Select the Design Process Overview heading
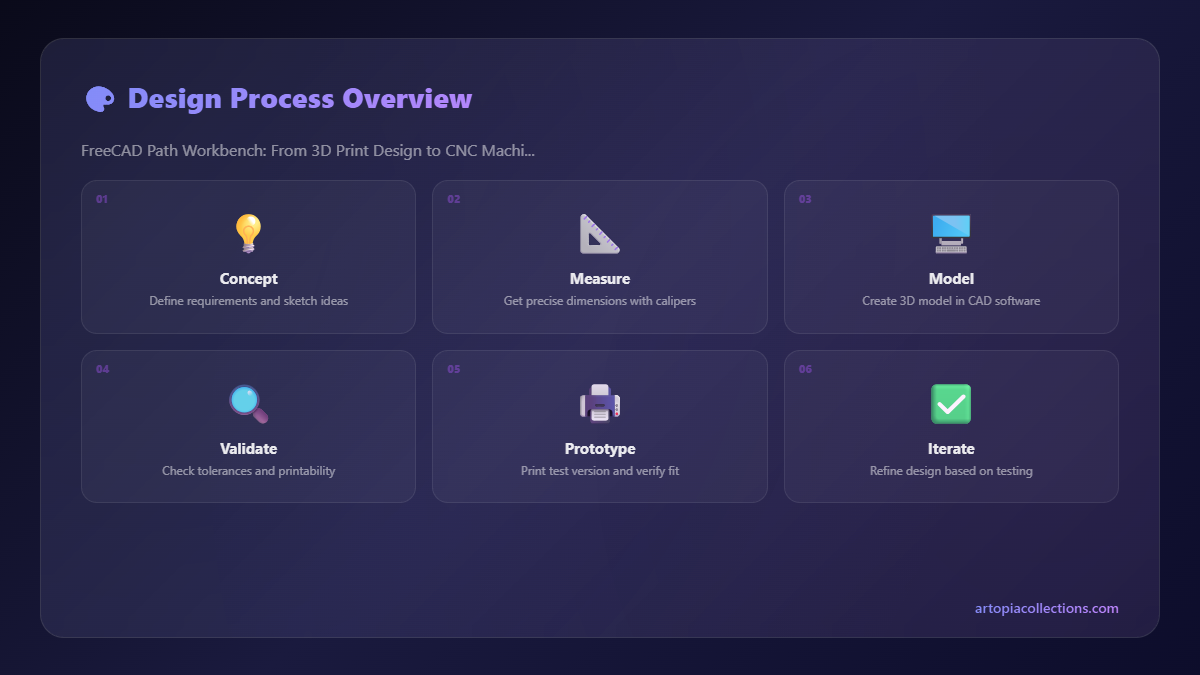Image resolution: width=1200 pixels, height=675 pixels. tap(299, 98)
